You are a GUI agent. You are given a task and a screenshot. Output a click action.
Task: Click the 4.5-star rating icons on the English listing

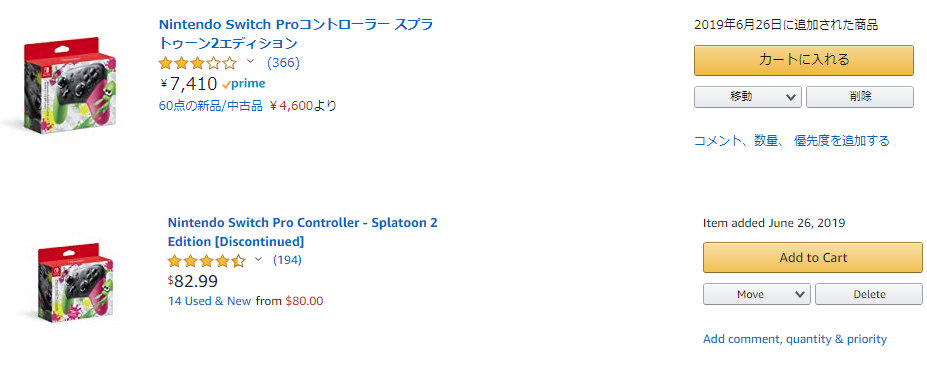206,260
